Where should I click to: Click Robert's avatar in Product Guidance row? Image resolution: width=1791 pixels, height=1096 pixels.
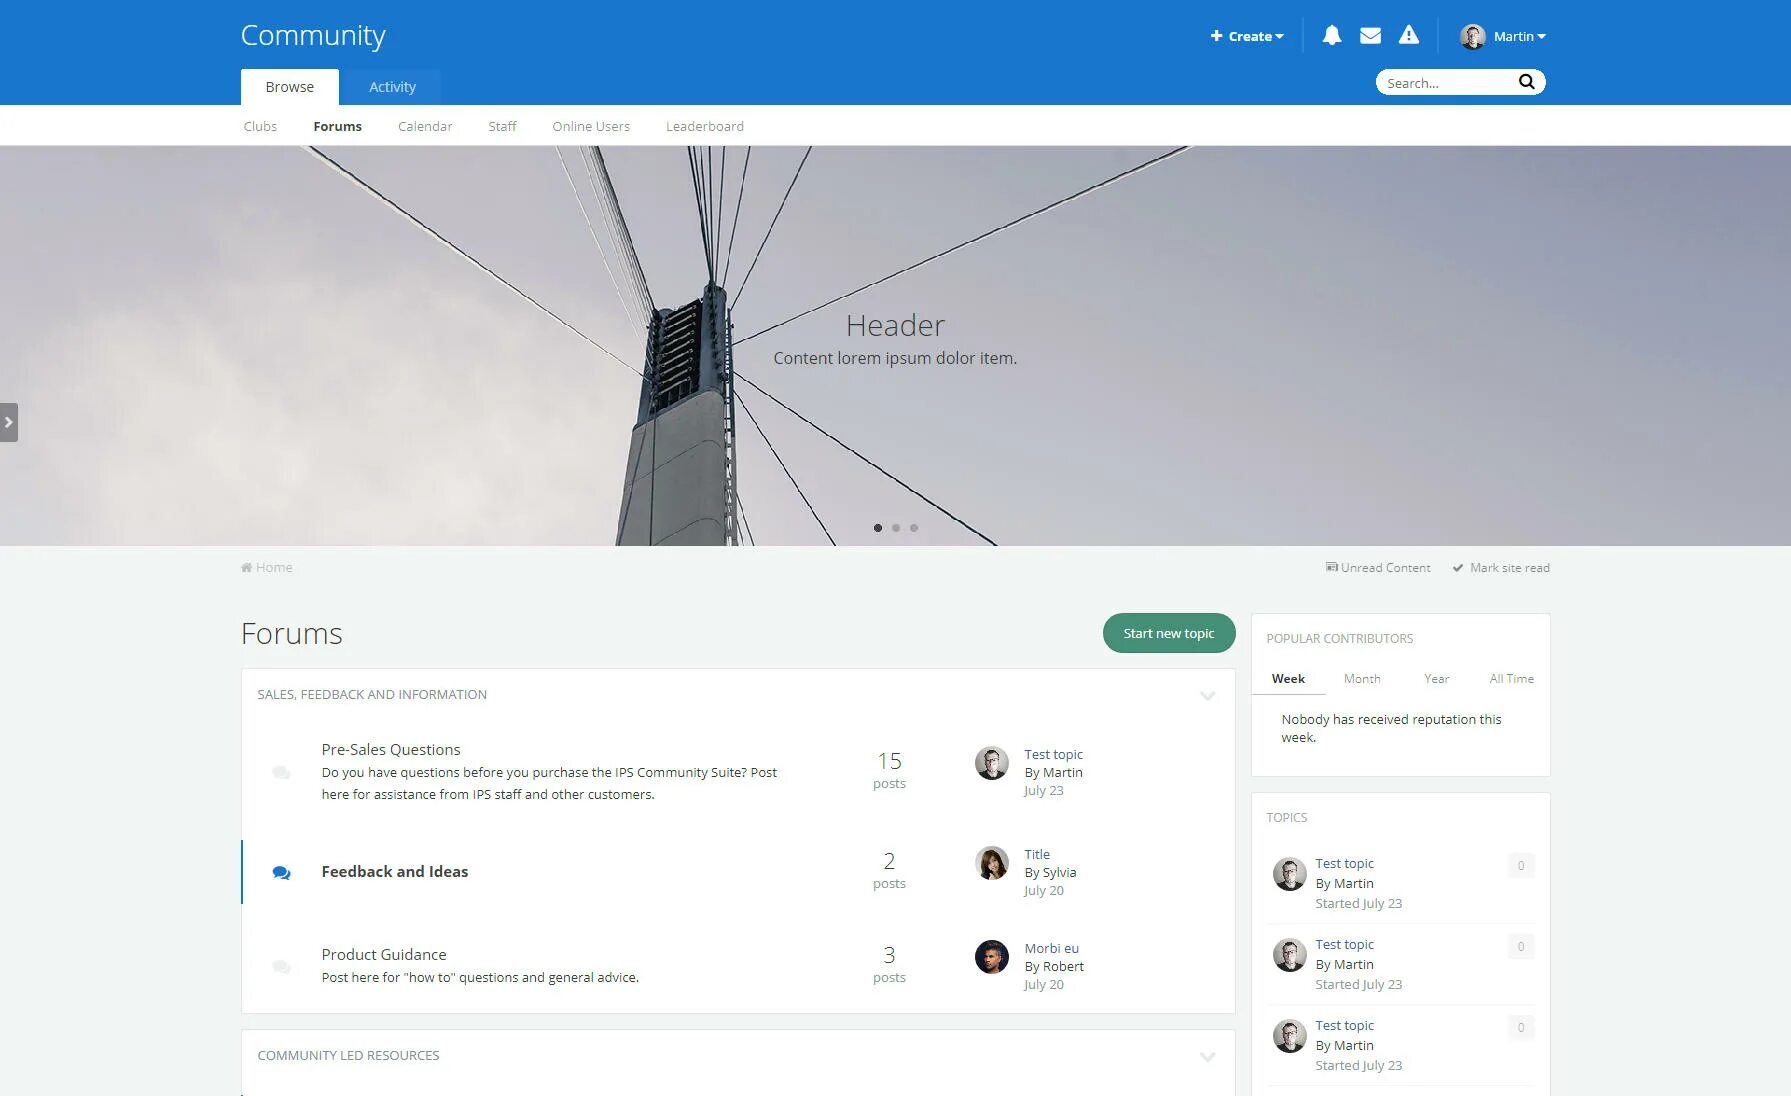[x=991, y=957]
